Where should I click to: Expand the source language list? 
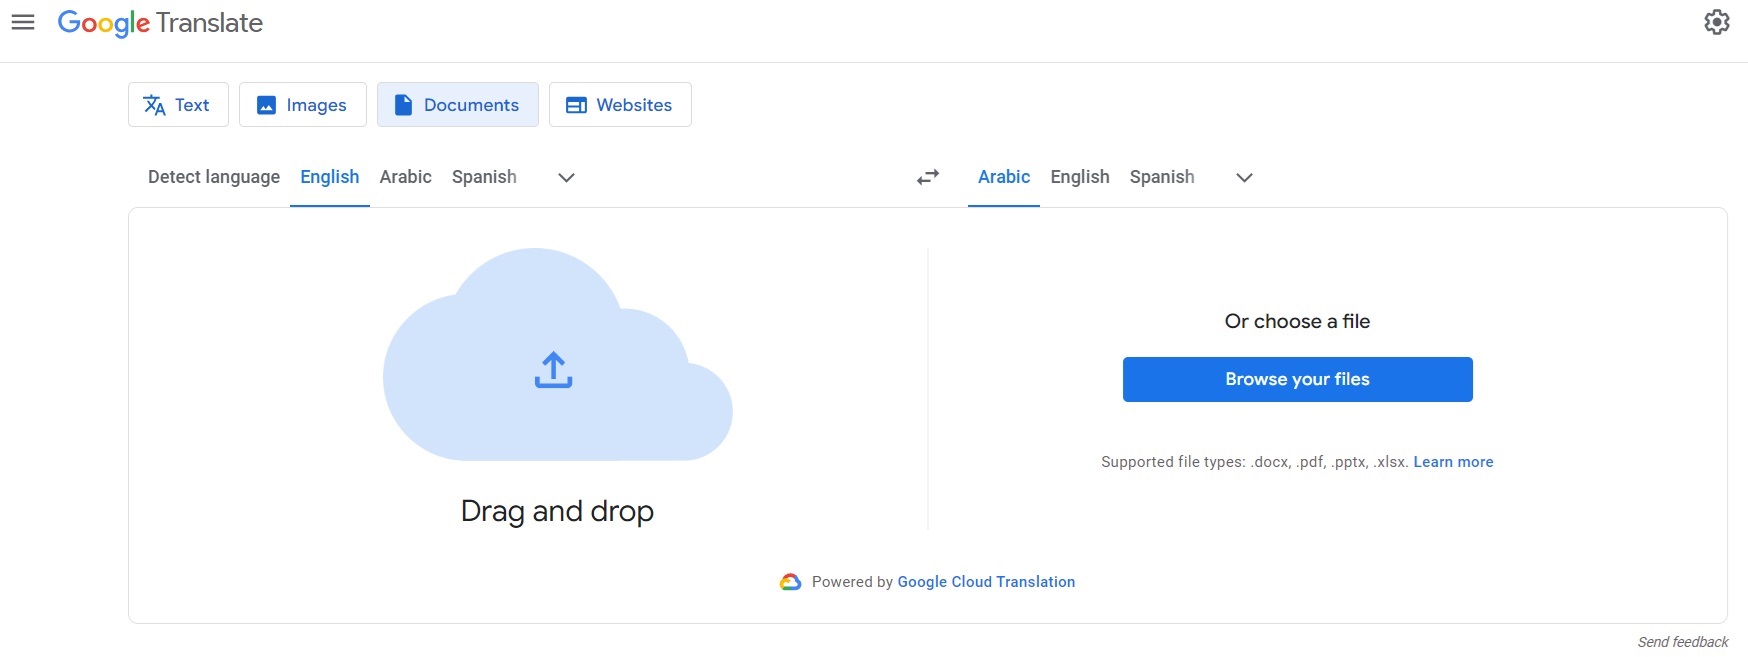point(566,177)
